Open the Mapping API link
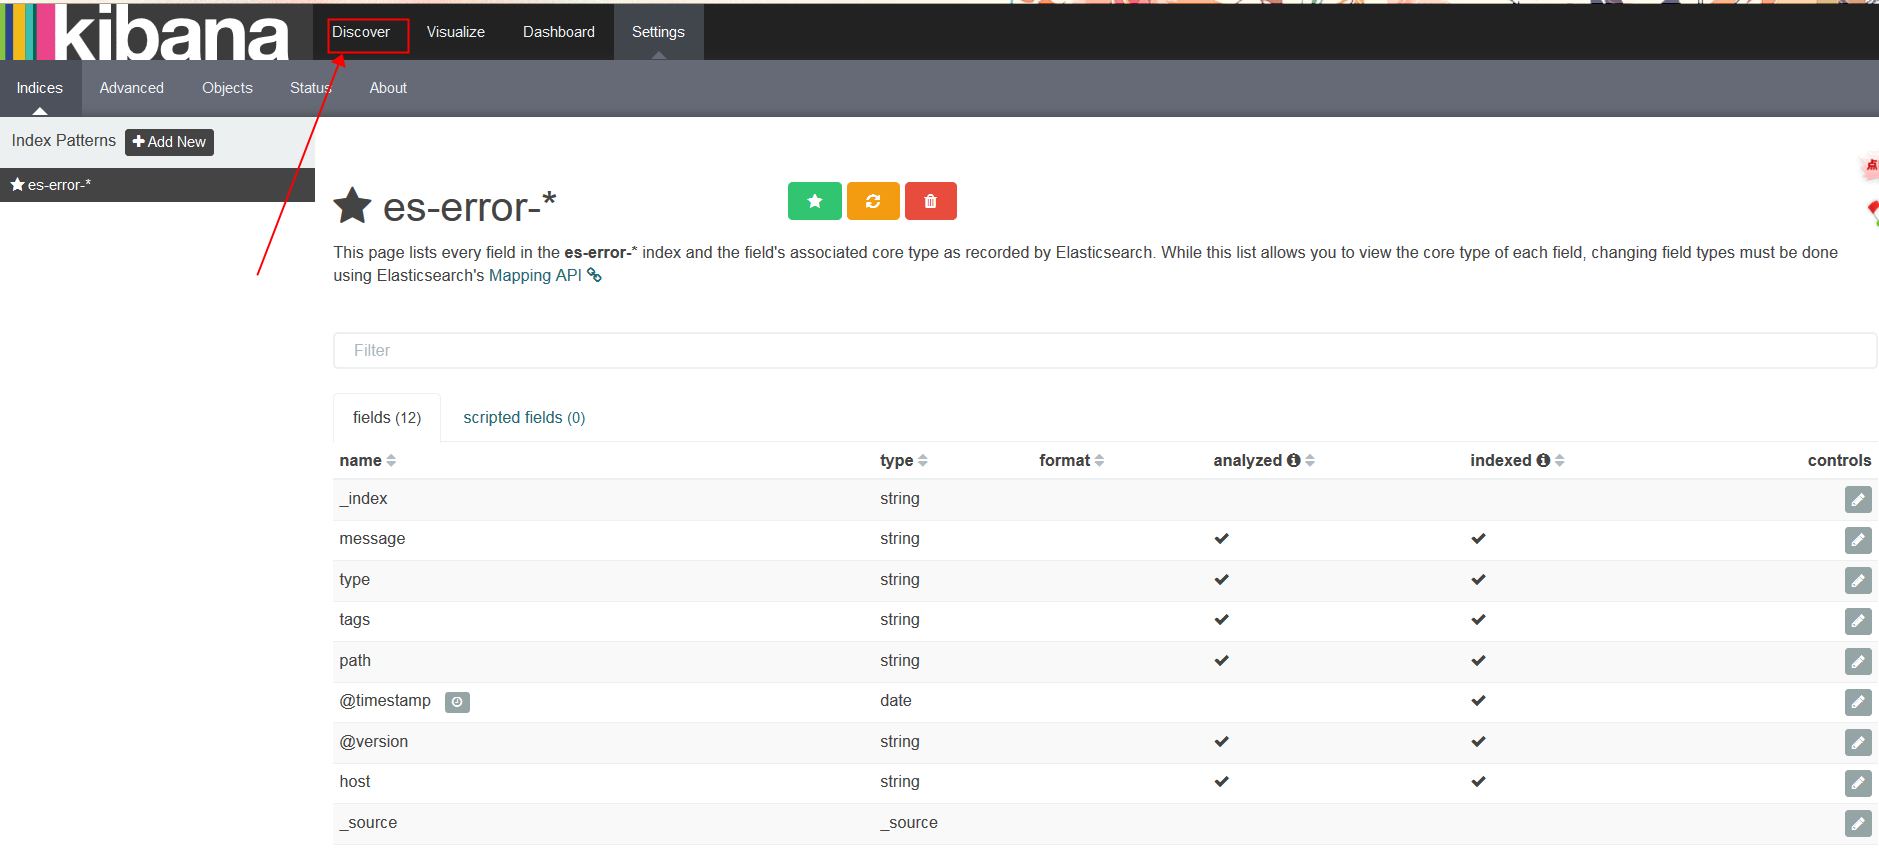The width and height of the screenshot is (1879, 849). (x=535, y=276)
